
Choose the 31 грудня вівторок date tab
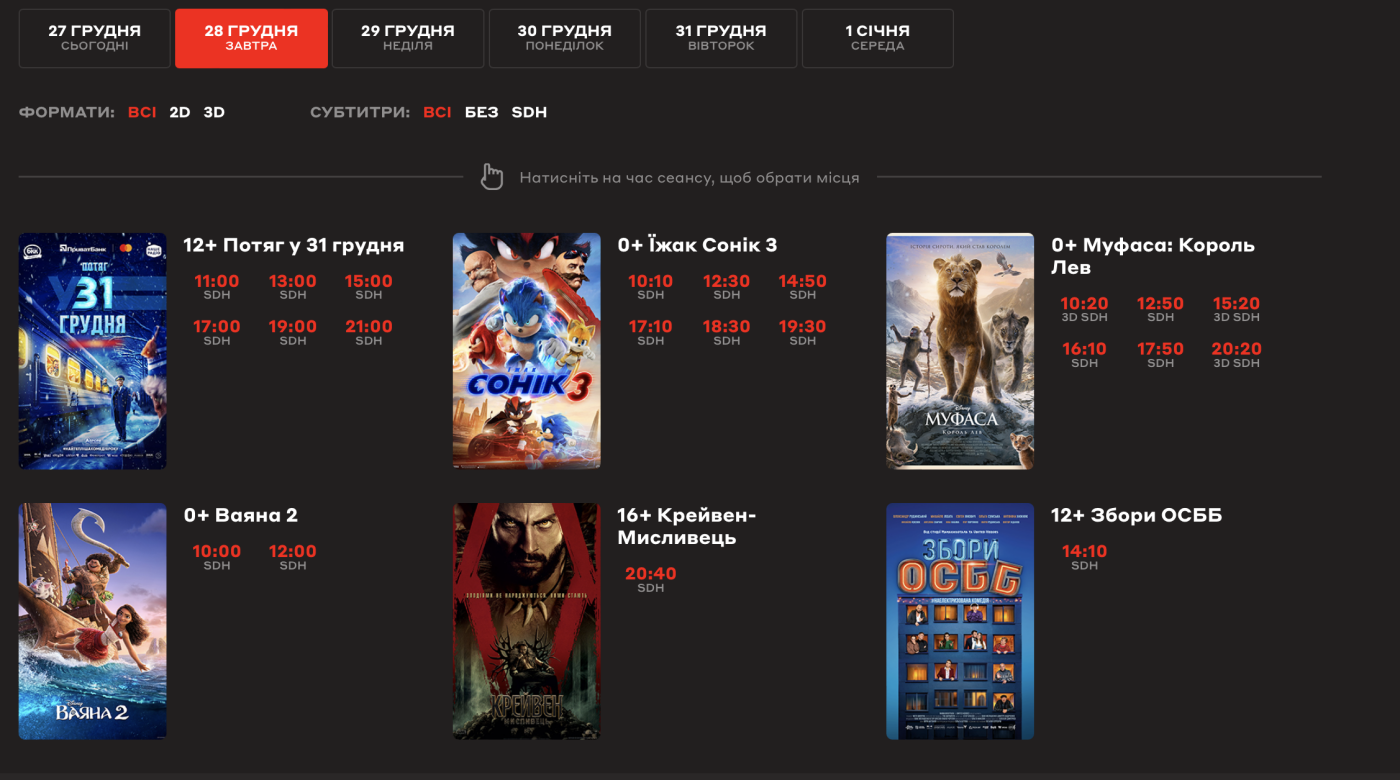point(721,39)
